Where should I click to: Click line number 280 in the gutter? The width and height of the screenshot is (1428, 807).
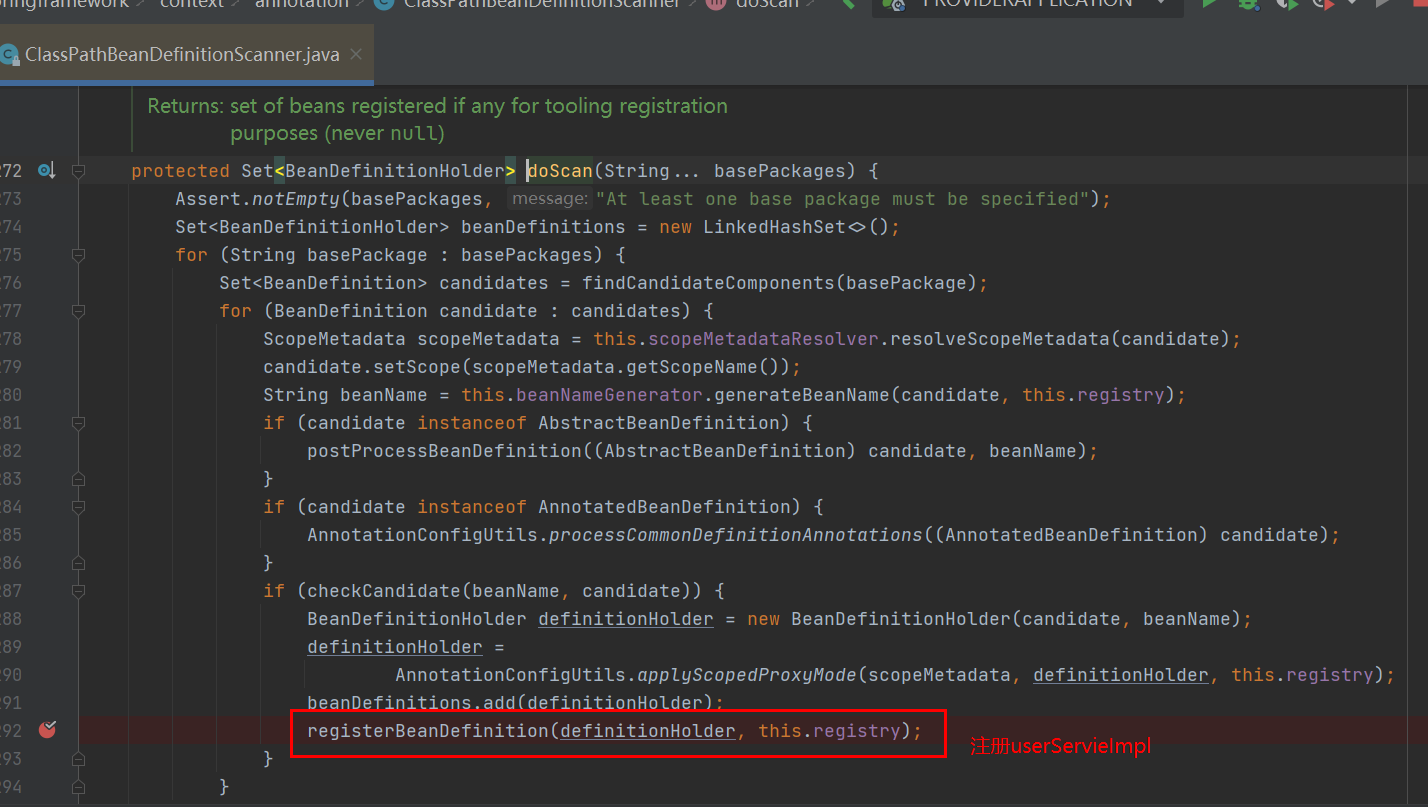11,395
